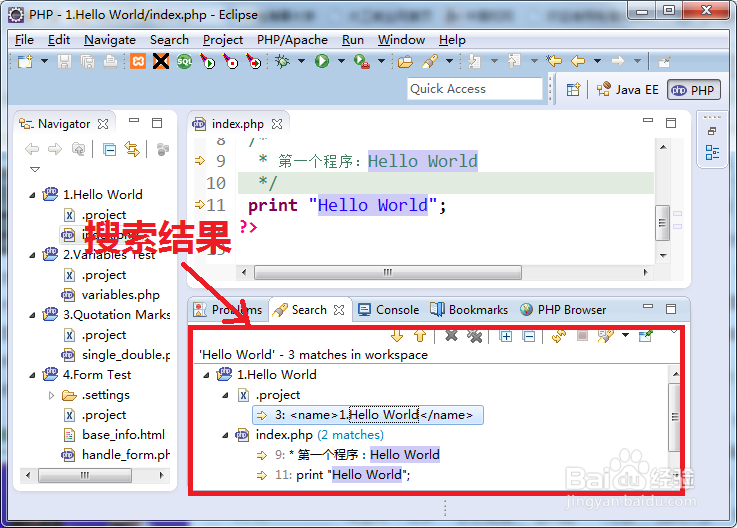The width and height of the screenshot is (737, 528).
Task: Open the Navigate menu
Action: [x=110, y=40]
